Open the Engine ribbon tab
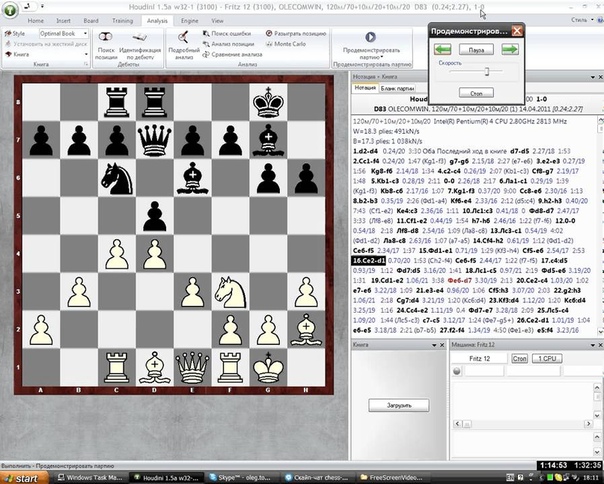This screenshot has width=604, height=484. click(189, 21)
